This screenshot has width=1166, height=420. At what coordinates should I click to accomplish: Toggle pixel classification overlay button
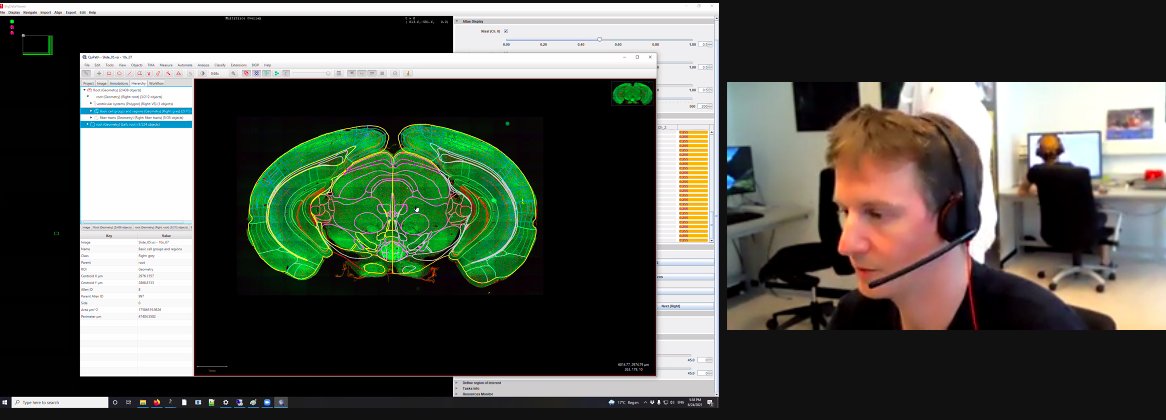(286, 74)
